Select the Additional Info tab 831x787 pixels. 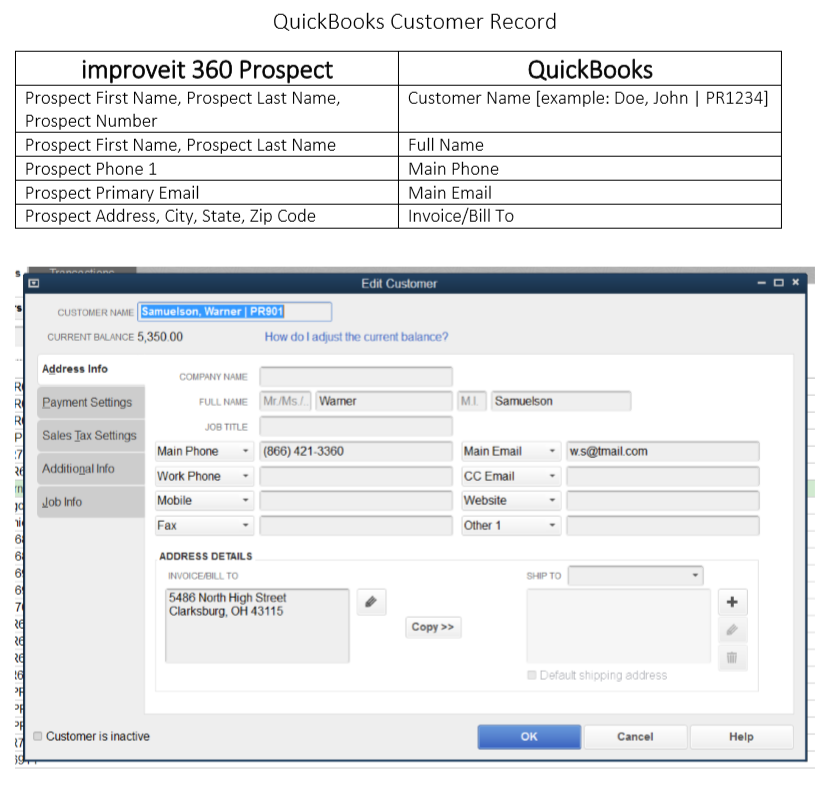pyautogui.click(x=78, y=468)
